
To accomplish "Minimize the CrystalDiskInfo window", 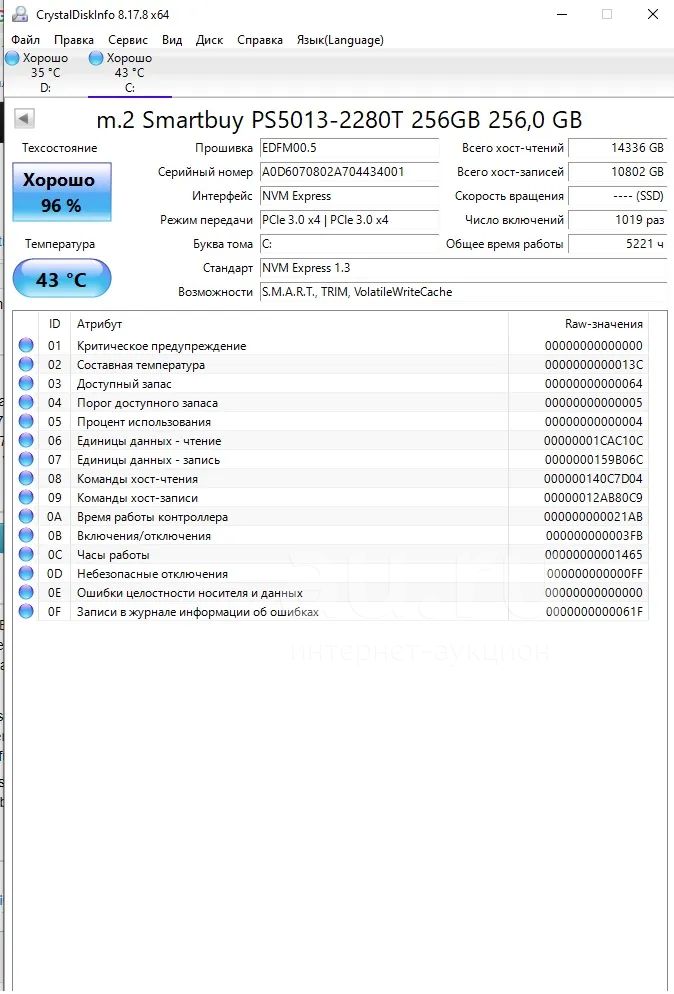I will 562,14.
